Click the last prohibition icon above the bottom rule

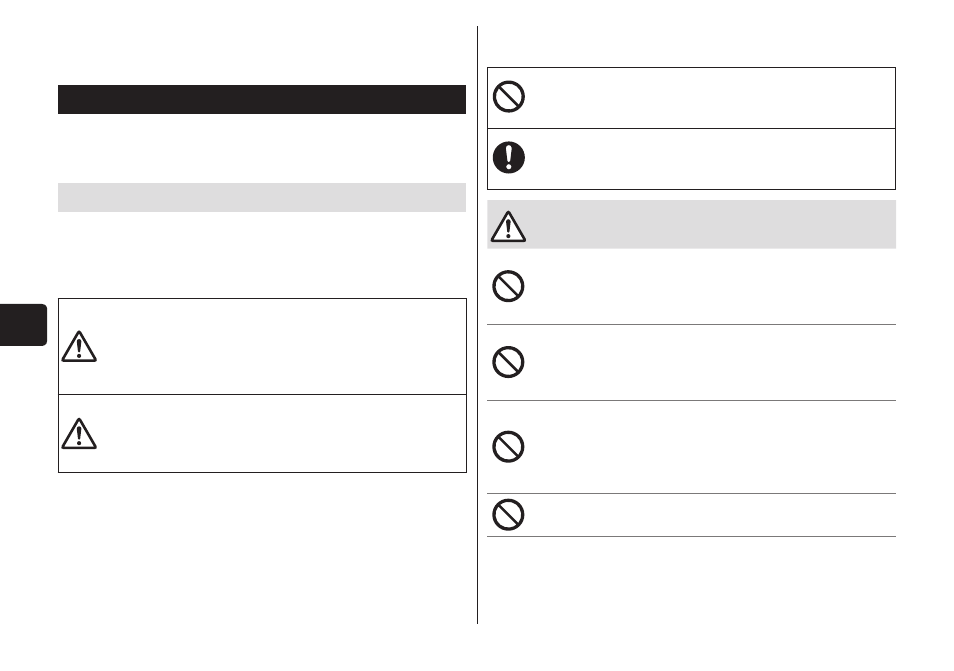pos(508,515)
